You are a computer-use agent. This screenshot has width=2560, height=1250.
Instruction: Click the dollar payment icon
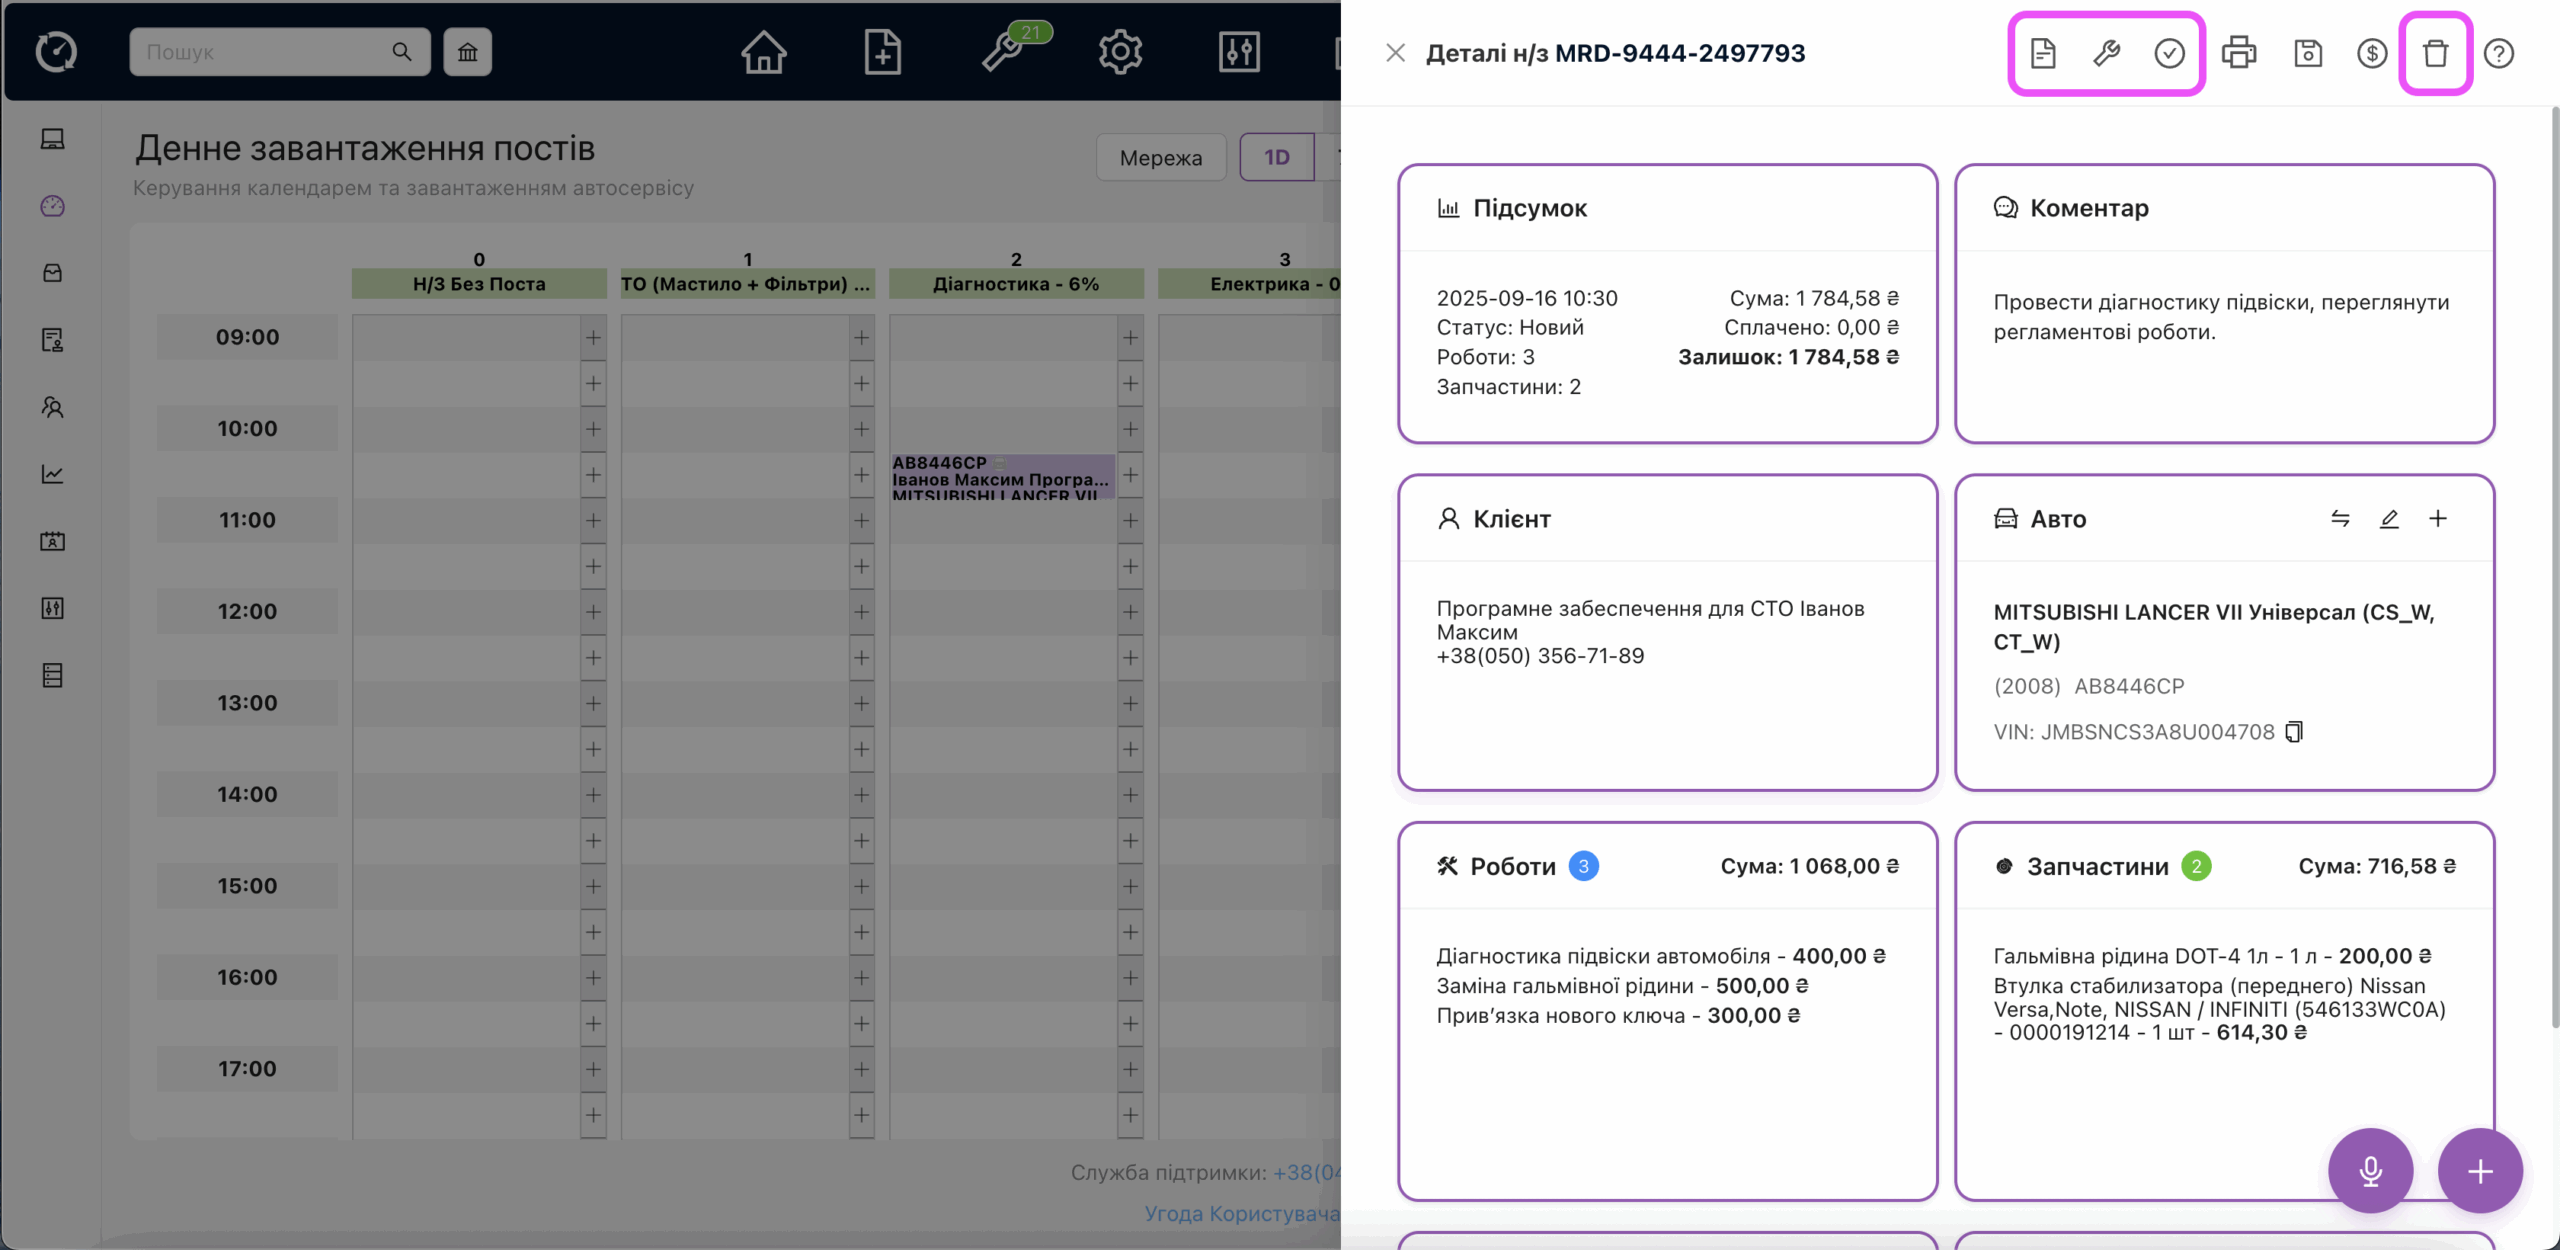(x=2372, y=53)
